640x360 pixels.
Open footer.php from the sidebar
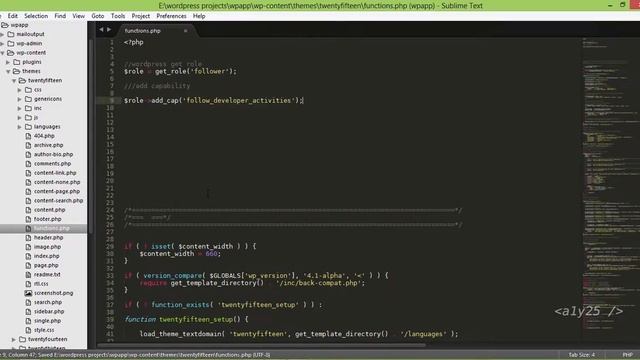47,219
